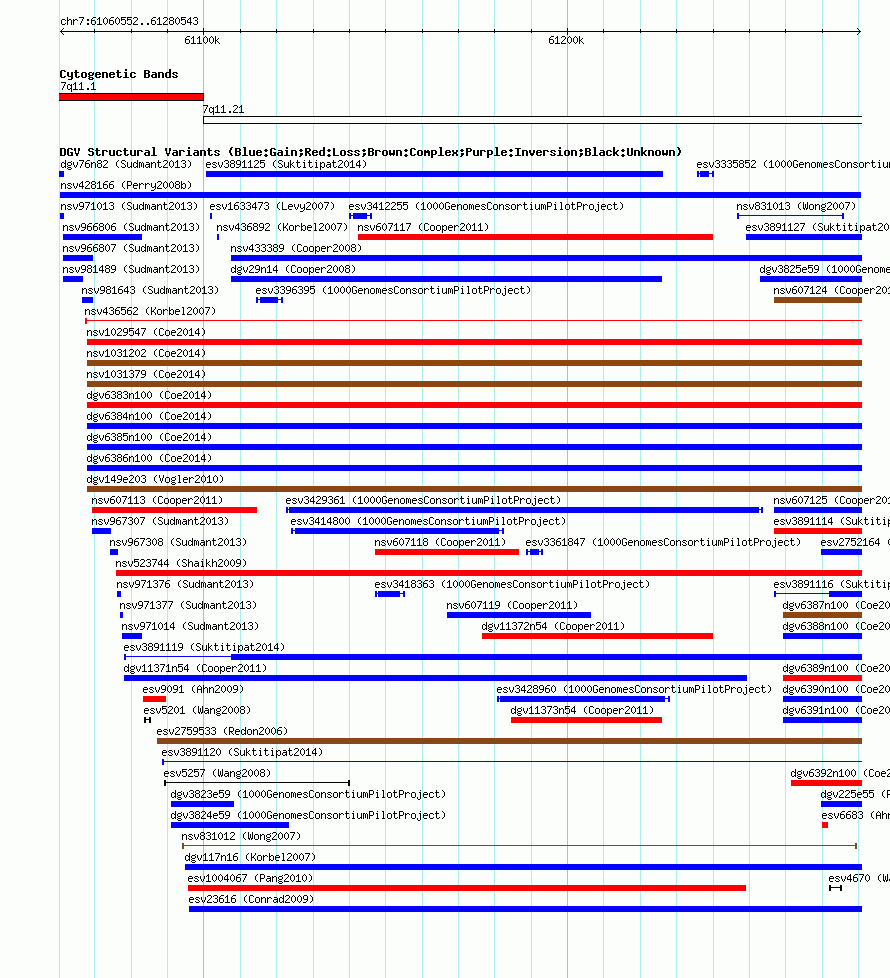
Task: Click the 61100k ruler tick label
Action: click(202, 41)
